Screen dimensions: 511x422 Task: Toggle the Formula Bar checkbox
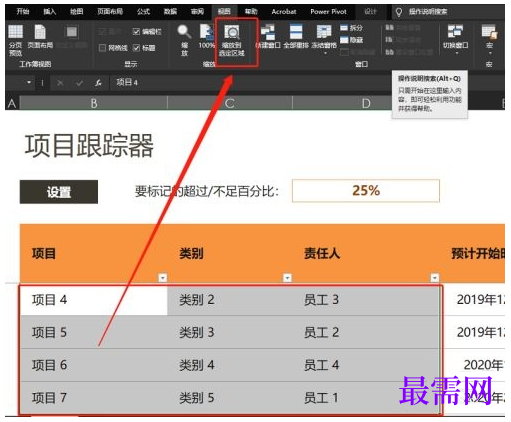(136, 32)
